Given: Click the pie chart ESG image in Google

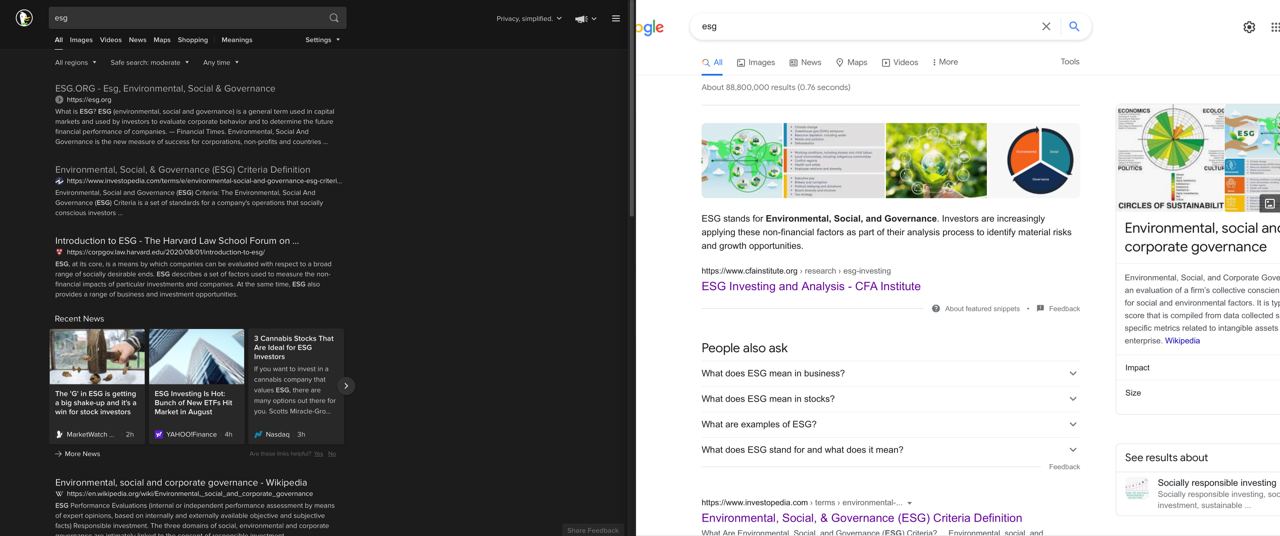Looking at the screenshot, I should tap(1035, 160).
